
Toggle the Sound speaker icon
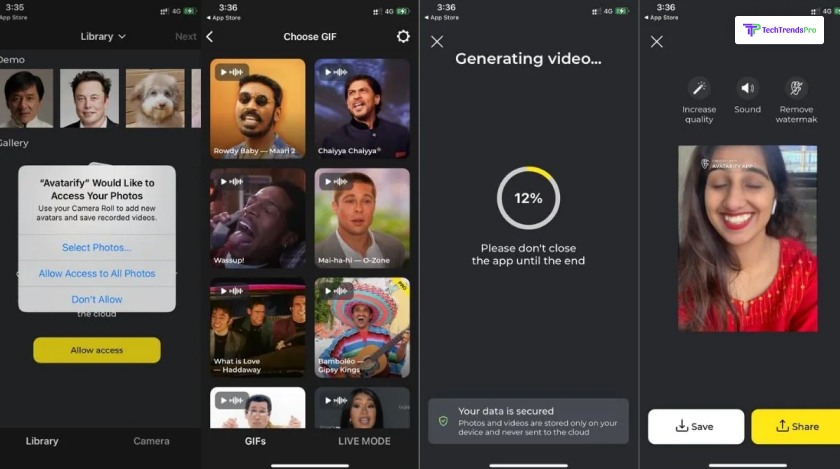[747, 87]
